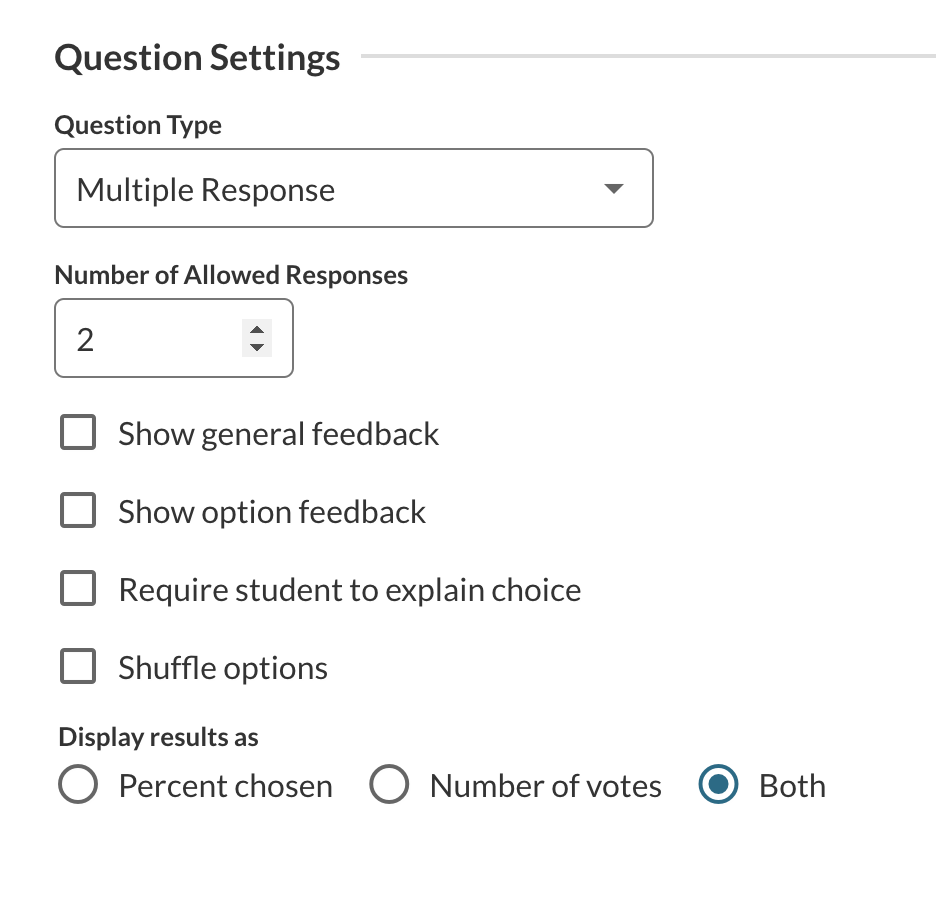Open the Question Type dropdown
936x920 pixels.
(353, 189)
